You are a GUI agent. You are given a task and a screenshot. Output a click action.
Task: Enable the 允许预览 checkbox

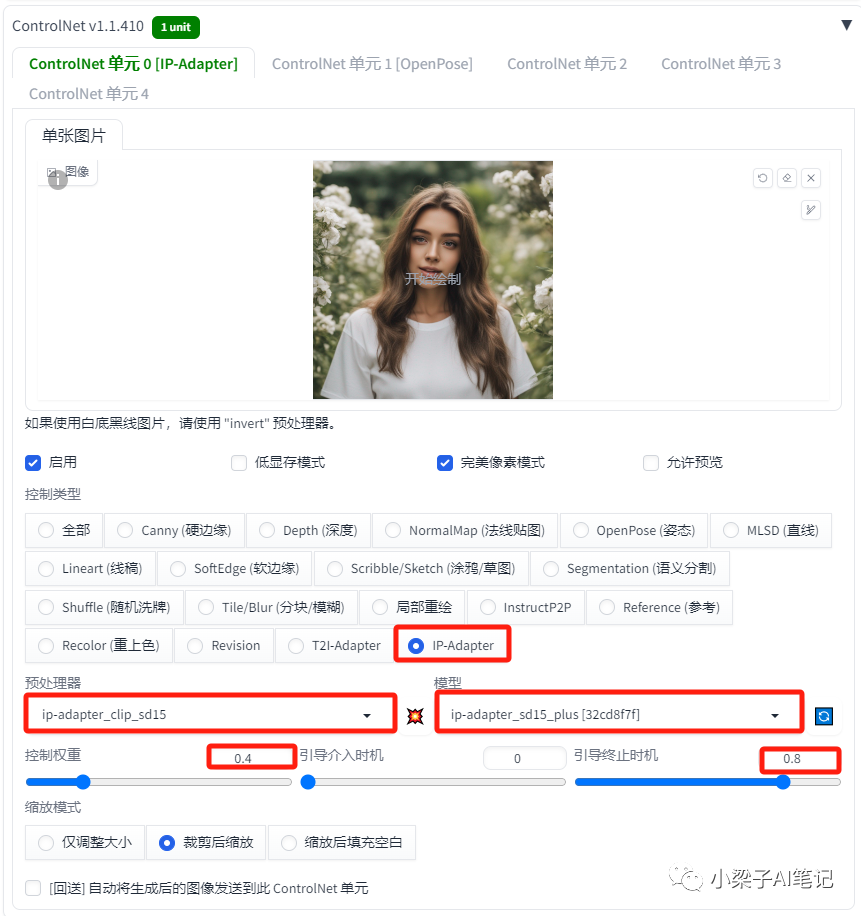point(650,462)
